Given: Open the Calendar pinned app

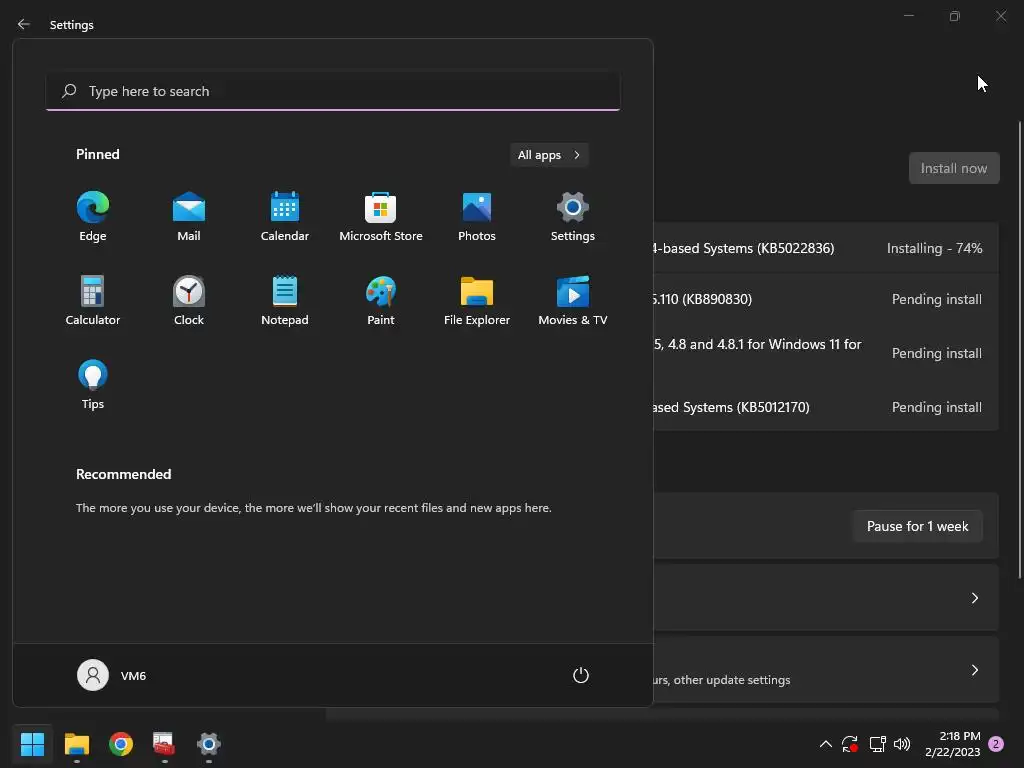Looking at the screenshot, I should [x=285, y=217].
